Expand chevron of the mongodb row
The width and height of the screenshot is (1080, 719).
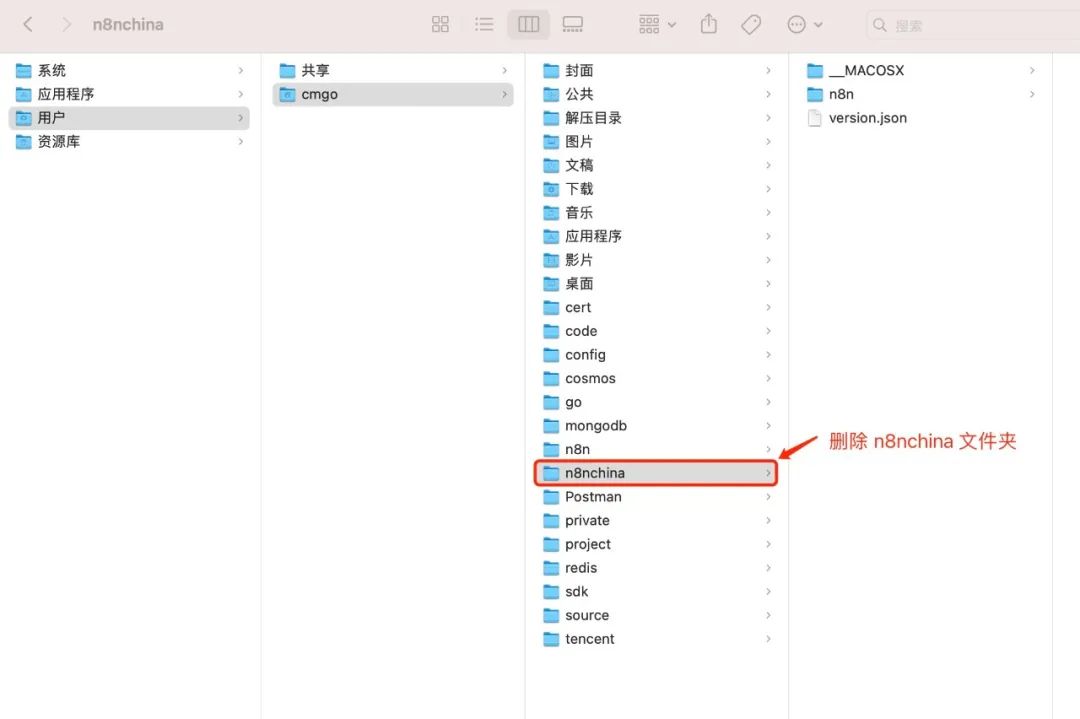(768, 426)
